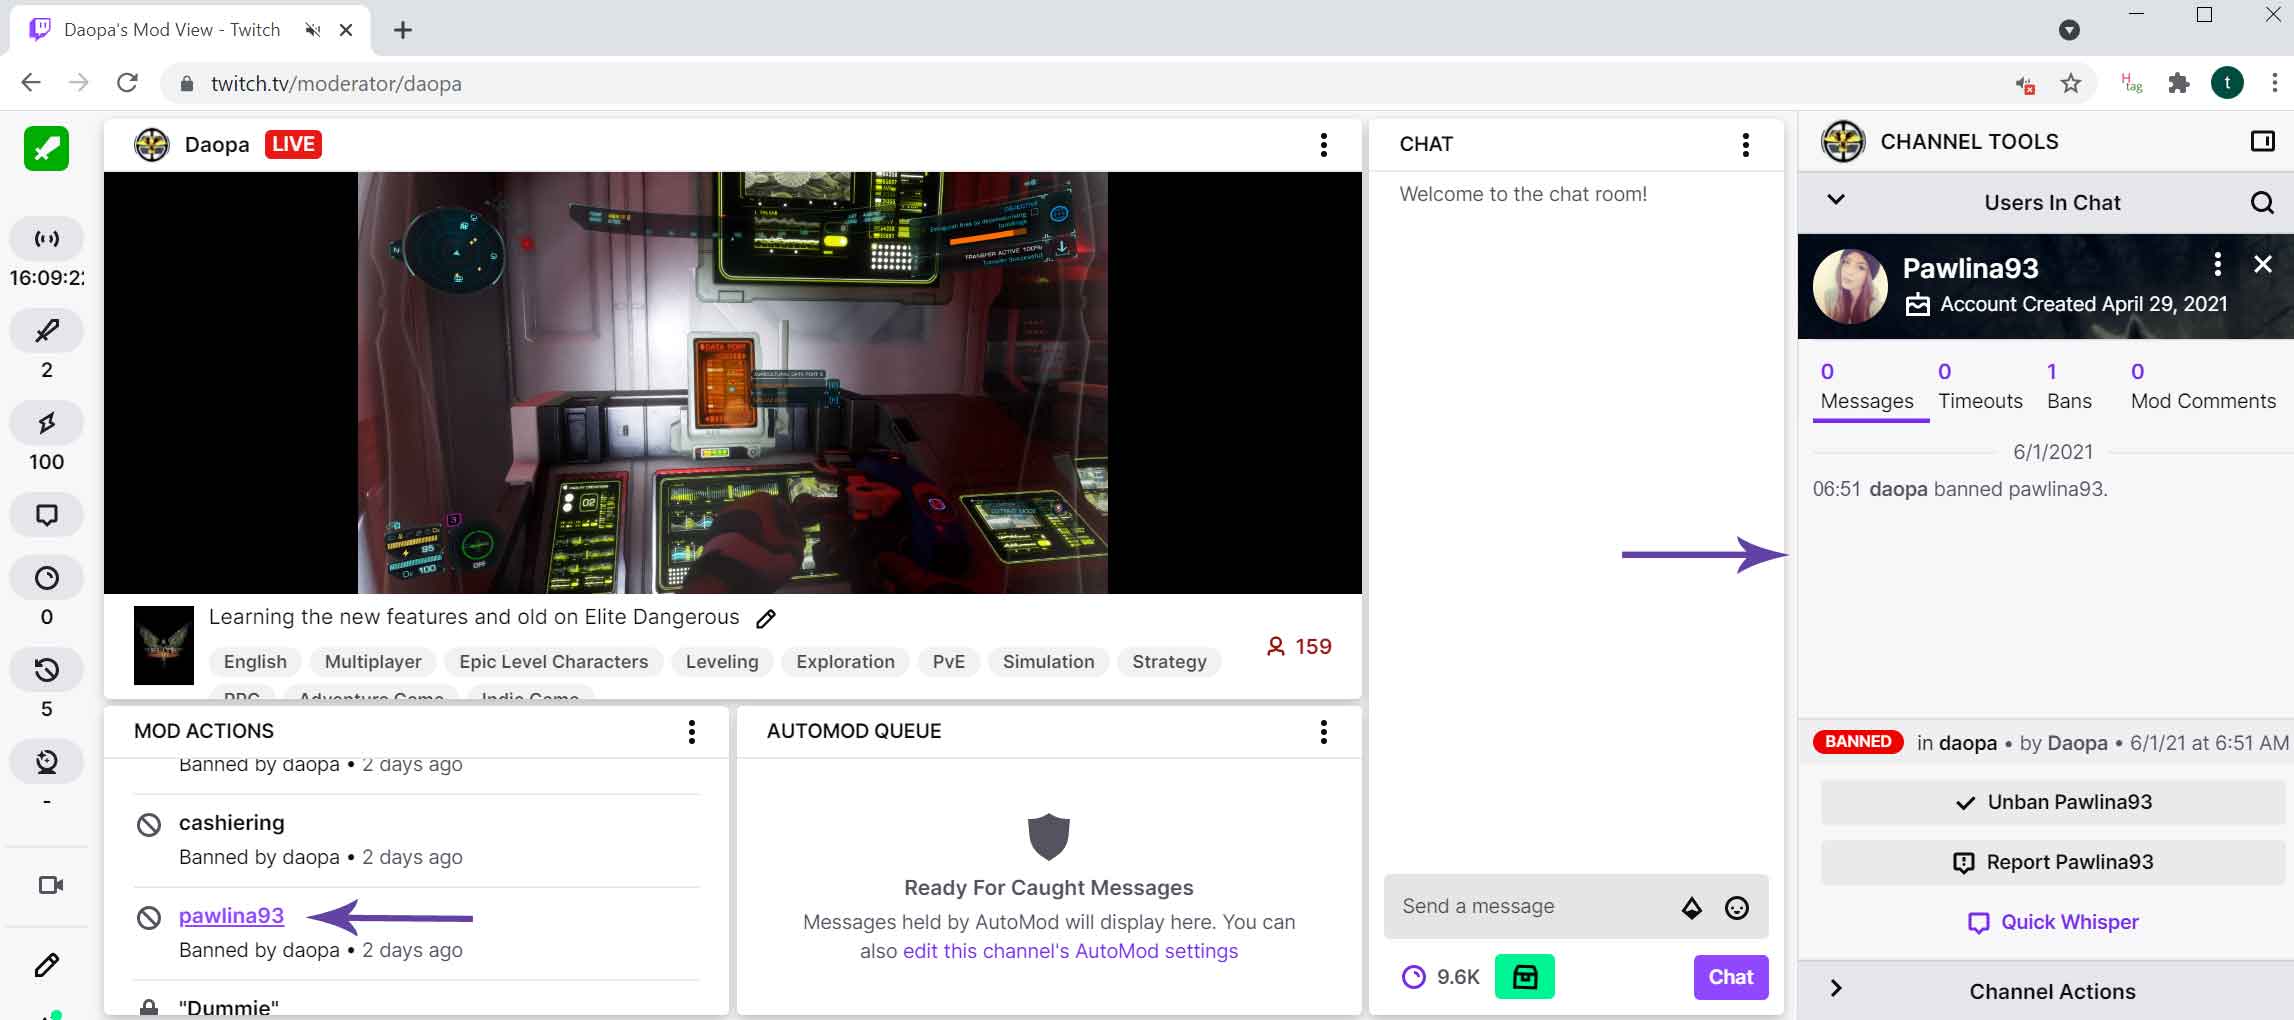Click the clock-with-person sidebar icon

[46, 761]
